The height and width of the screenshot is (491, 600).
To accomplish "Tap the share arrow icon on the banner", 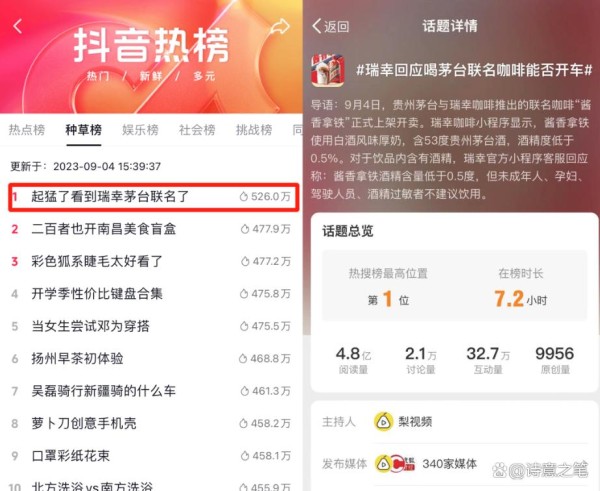I will tap(280, 26).
